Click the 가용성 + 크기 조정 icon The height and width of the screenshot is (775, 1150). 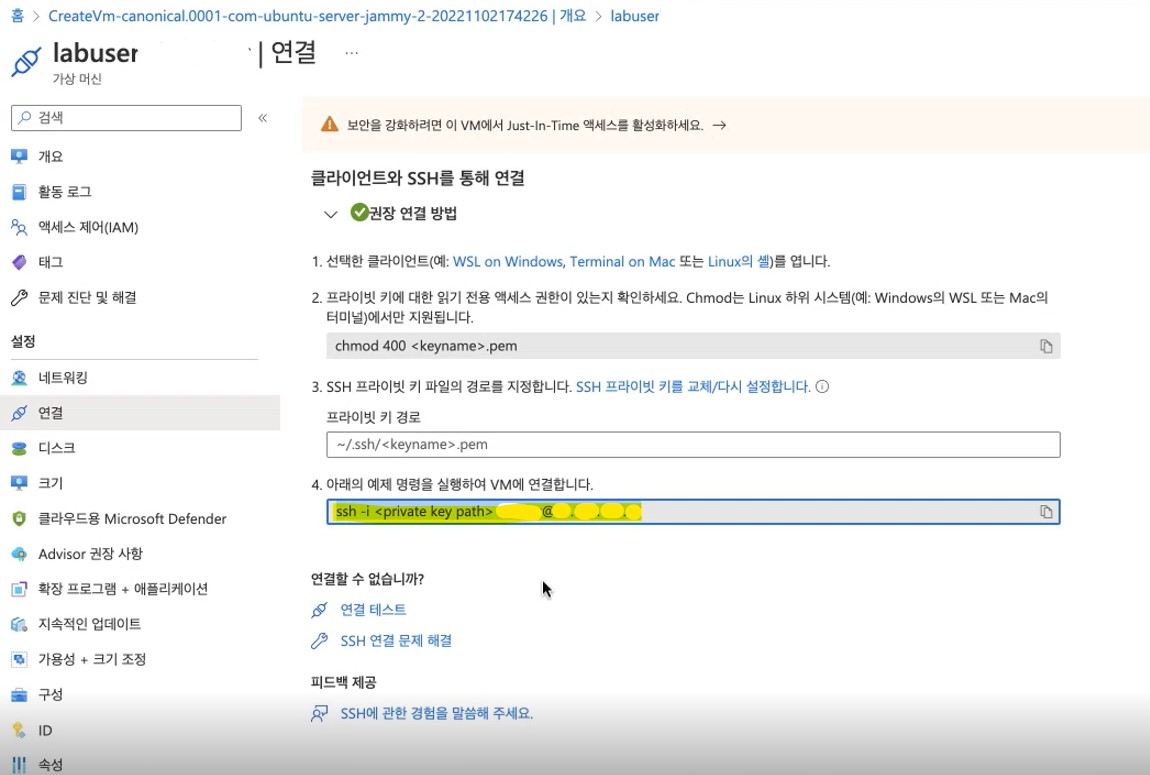19,660
